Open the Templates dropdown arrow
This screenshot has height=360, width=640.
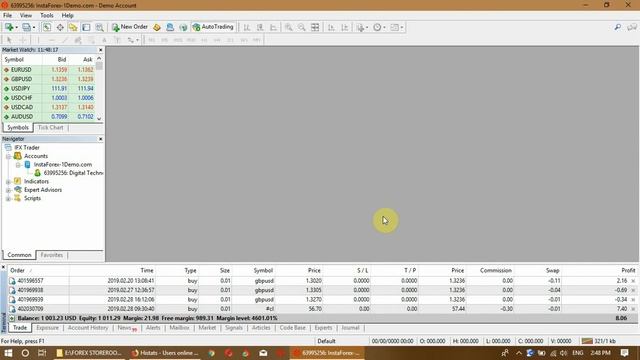coord(402,28)
